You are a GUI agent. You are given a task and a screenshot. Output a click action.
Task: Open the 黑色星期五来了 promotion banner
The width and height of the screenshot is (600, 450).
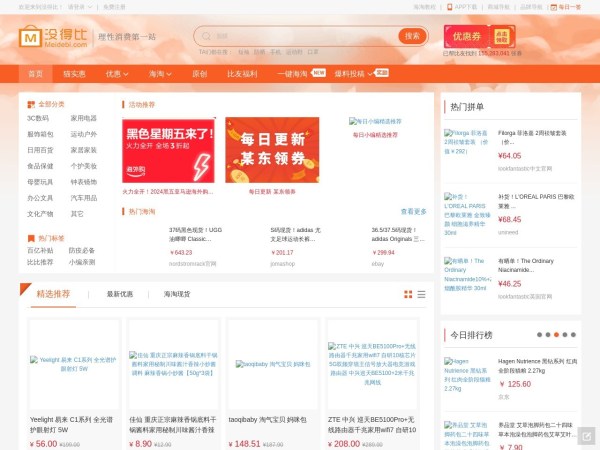pyautogui.click(x=168, y=149)
